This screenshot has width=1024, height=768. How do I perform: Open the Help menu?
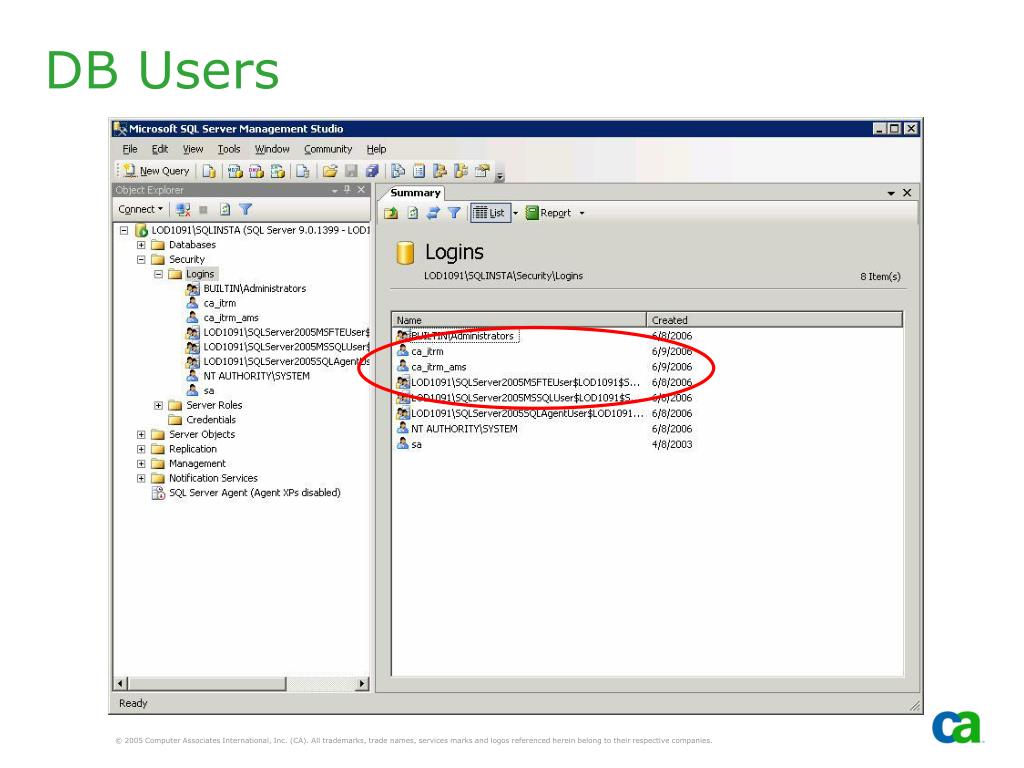click(x=376, y=150)
